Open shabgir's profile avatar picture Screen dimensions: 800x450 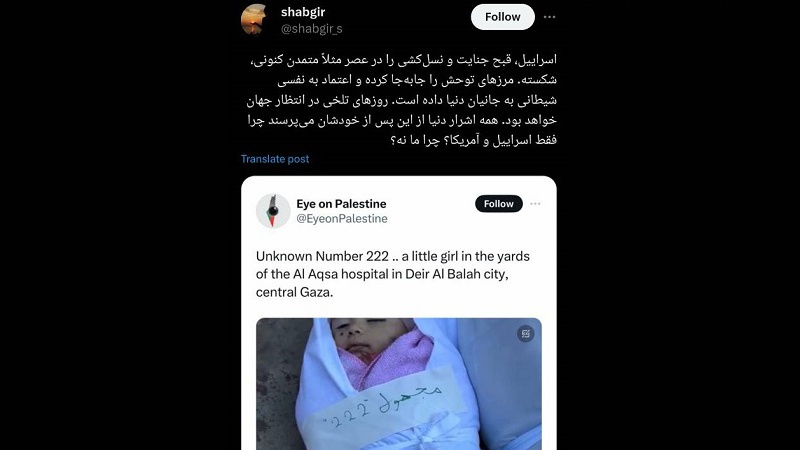(x=255, y=19)
